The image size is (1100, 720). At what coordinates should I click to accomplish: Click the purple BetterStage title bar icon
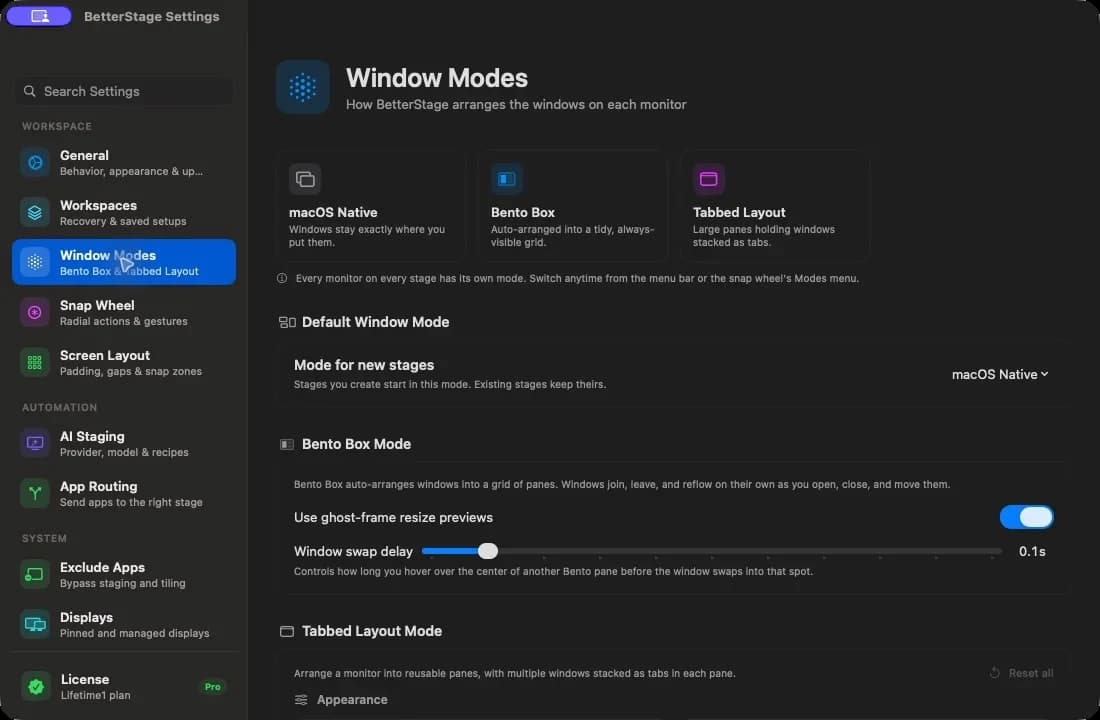coord(39,15)
